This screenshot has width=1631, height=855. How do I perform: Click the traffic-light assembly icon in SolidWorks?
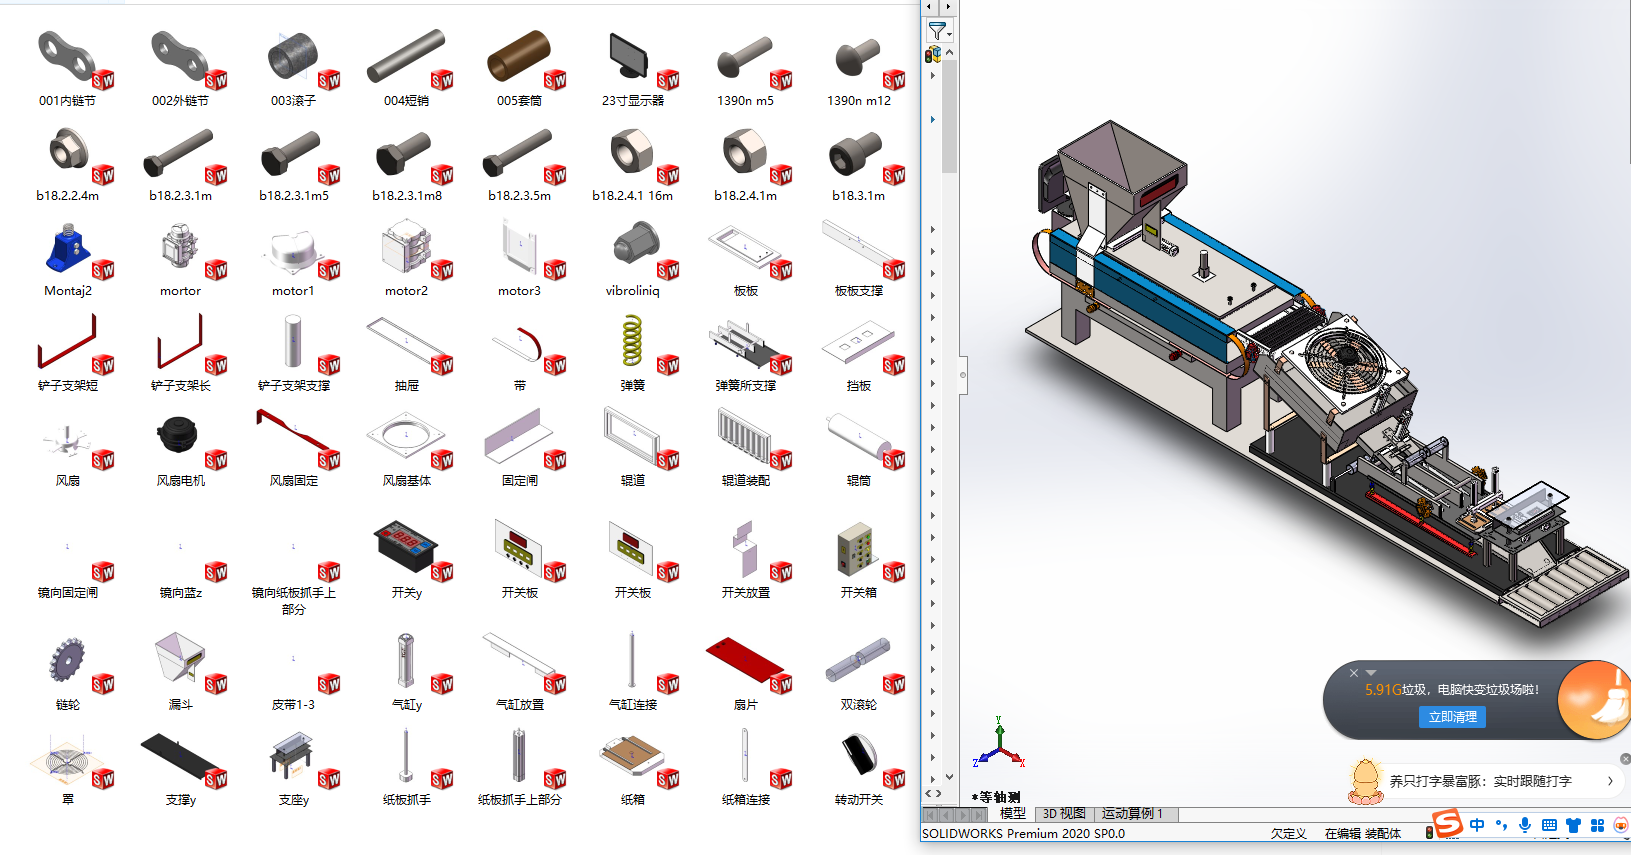[933, 54]
